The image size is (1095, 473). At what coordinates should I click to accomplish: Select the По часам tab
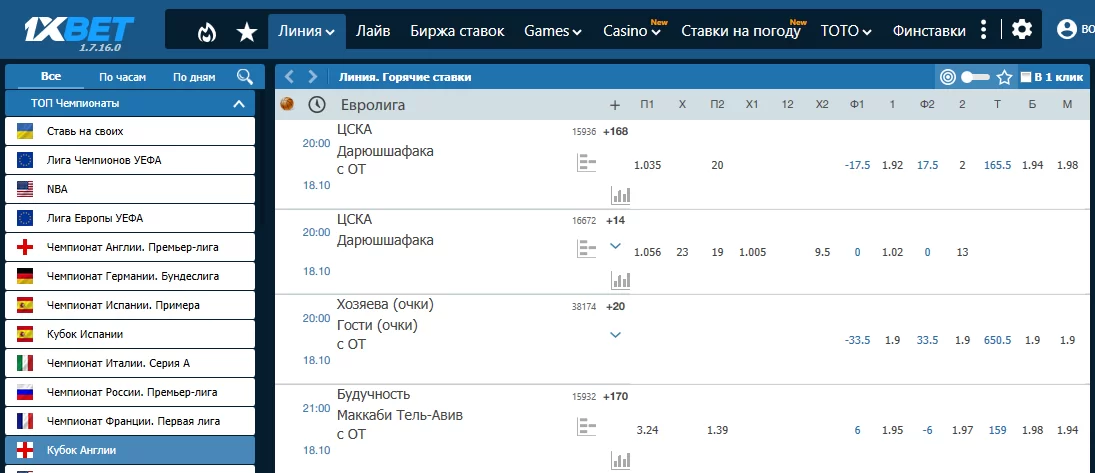122,77
